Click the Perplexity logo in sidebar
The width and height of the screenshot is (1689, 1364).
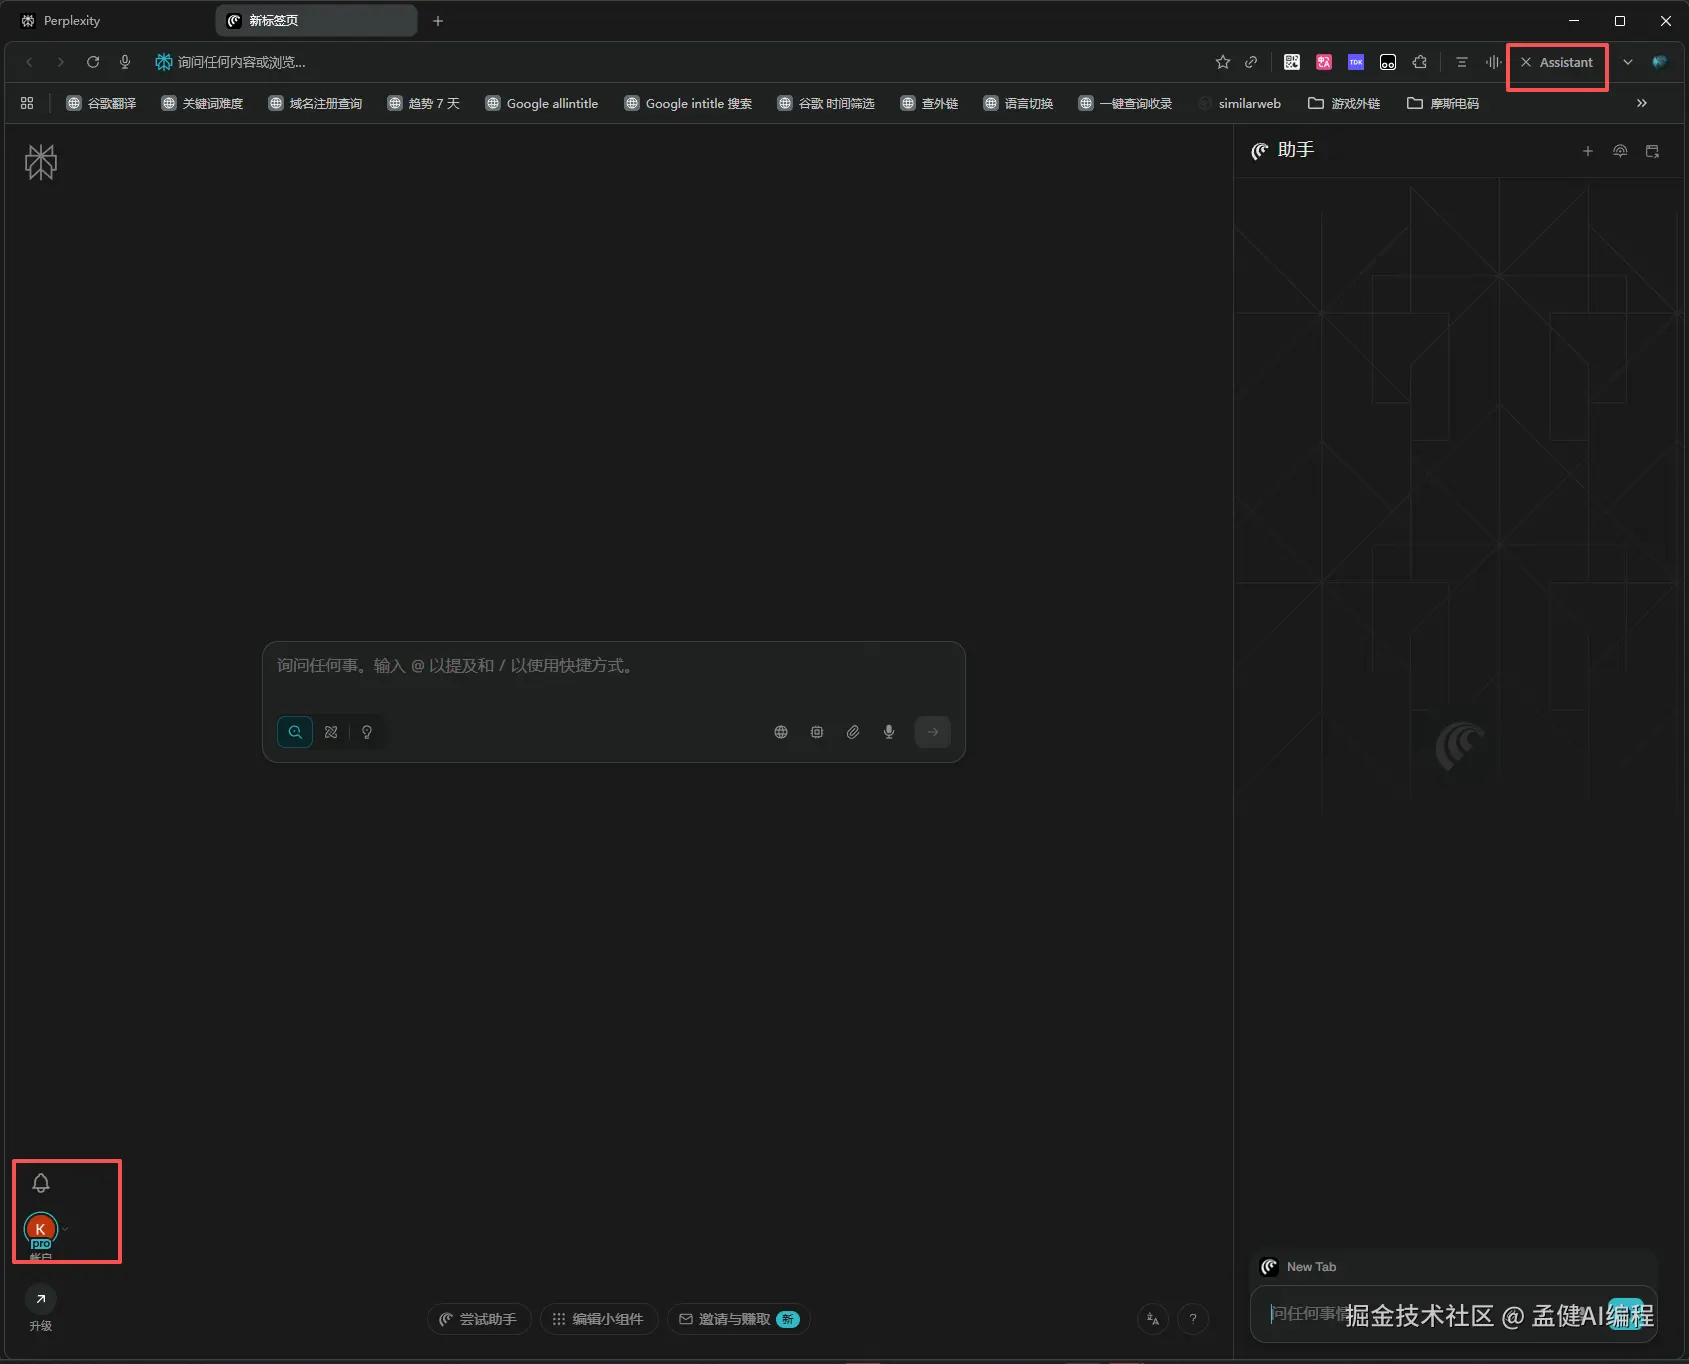(x=41, y=162)
